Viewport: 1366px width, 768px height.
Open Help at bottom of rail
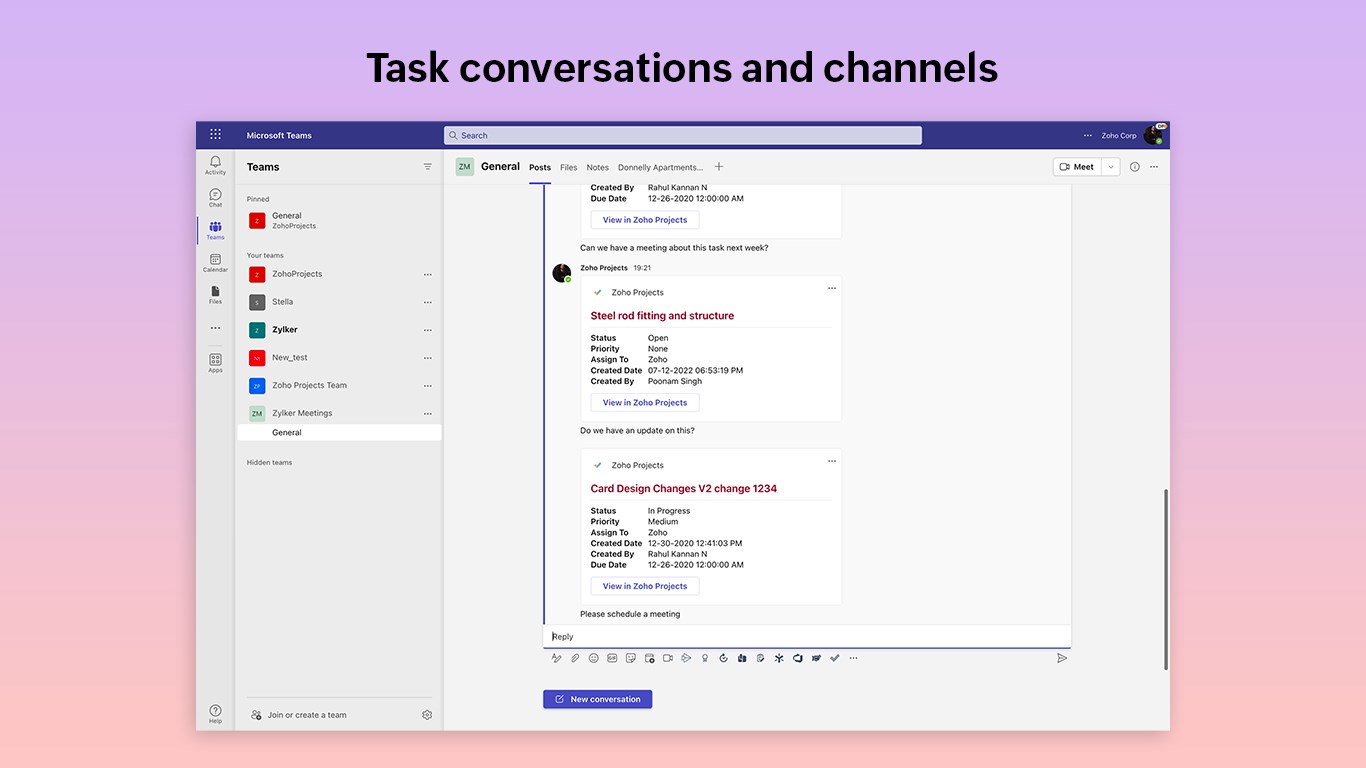[215, 713]
